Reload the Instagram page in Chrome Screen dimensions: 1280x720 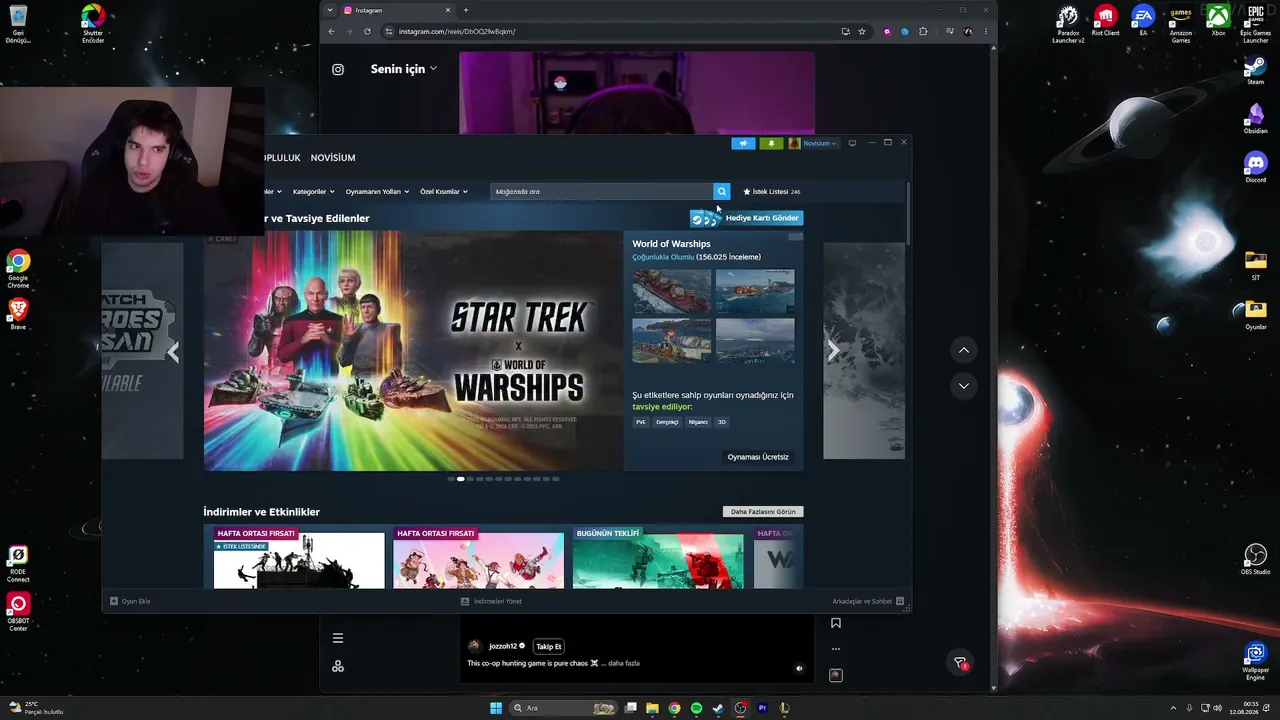(367, 31)
